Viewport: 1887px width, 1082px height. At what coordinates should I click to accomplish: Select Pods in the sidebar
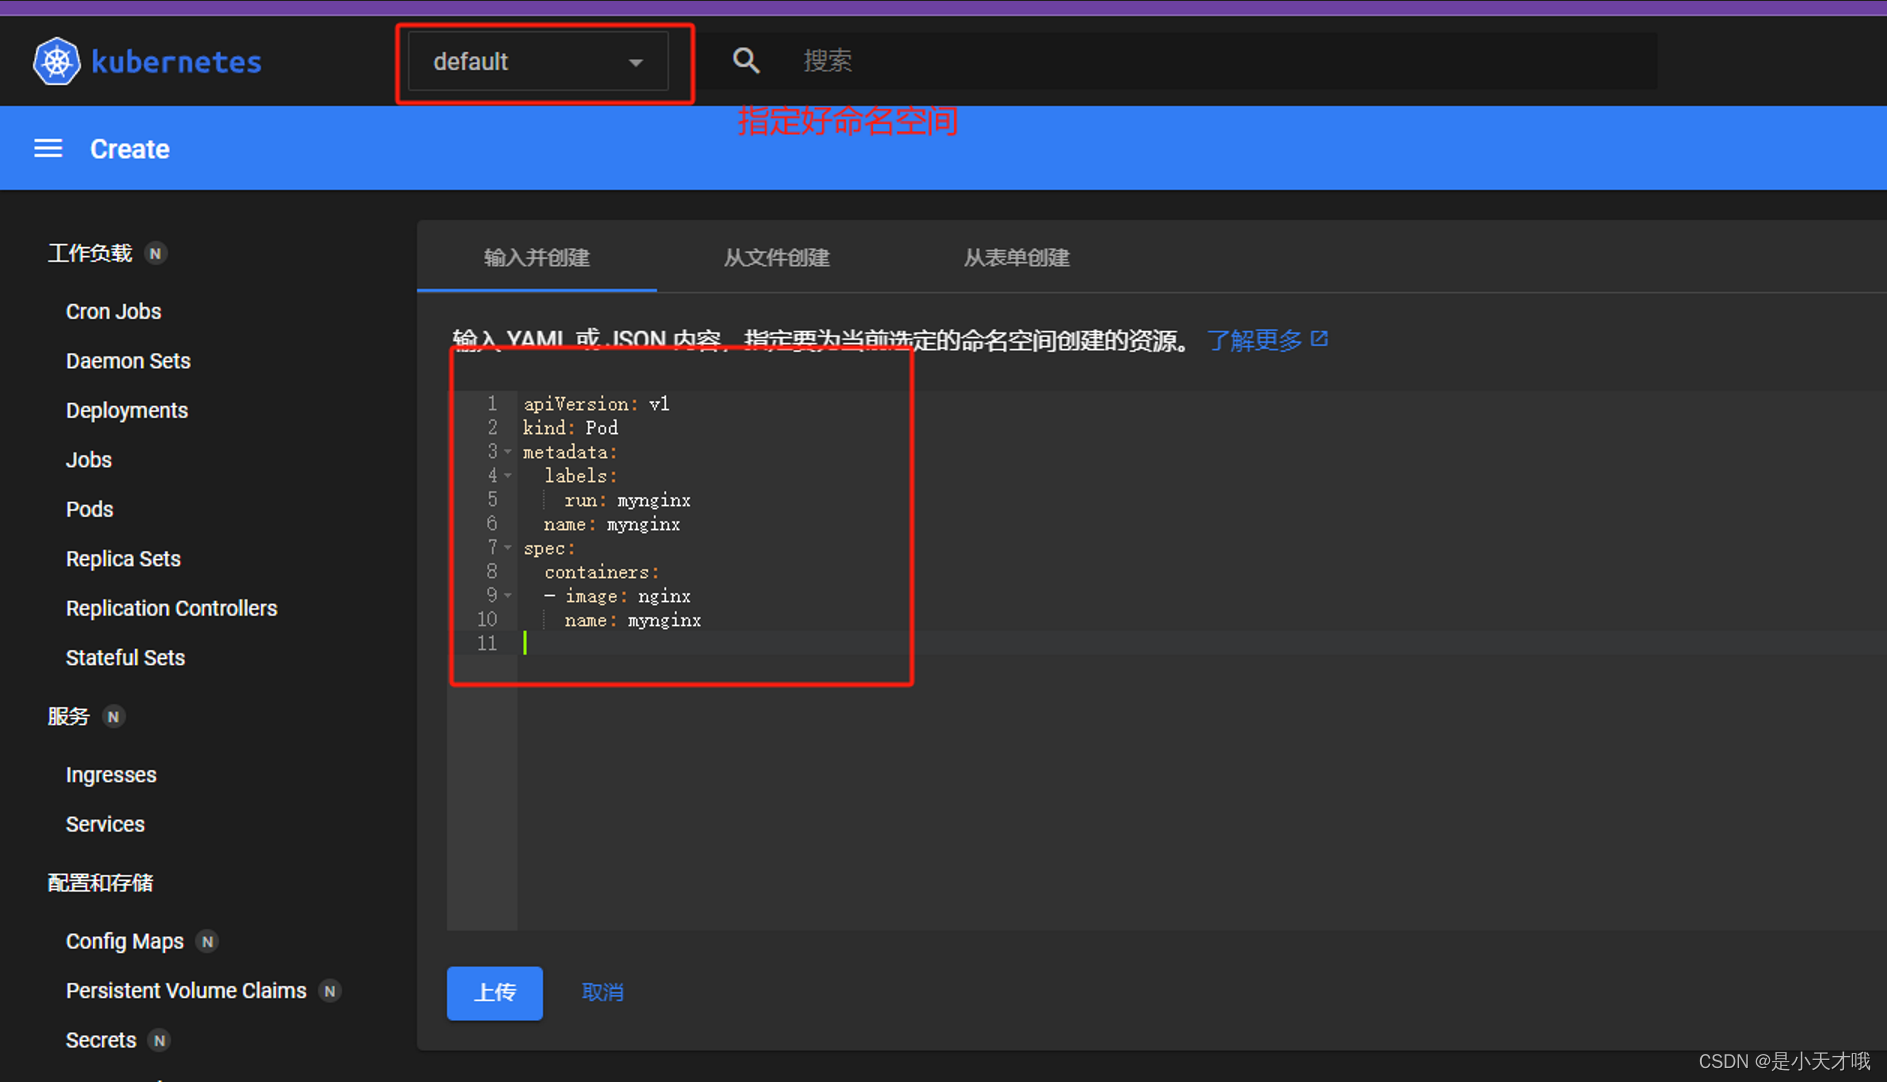click(89, 509)
